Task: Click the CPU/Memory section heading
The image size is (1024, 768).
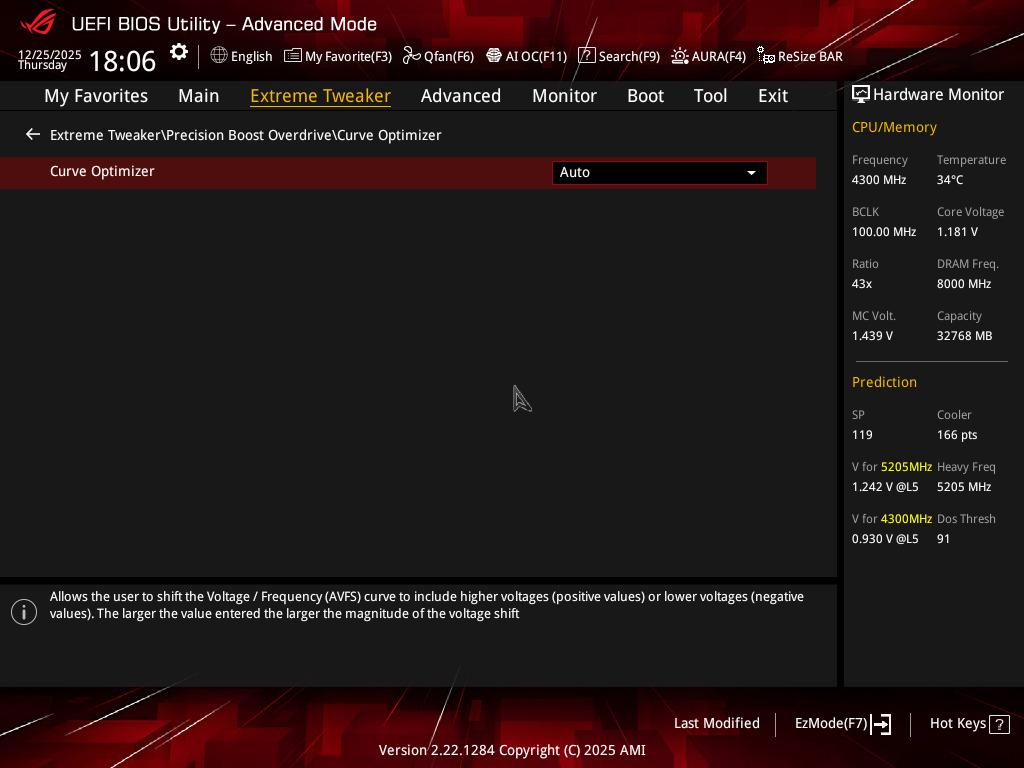Action: tap(894, 127)
